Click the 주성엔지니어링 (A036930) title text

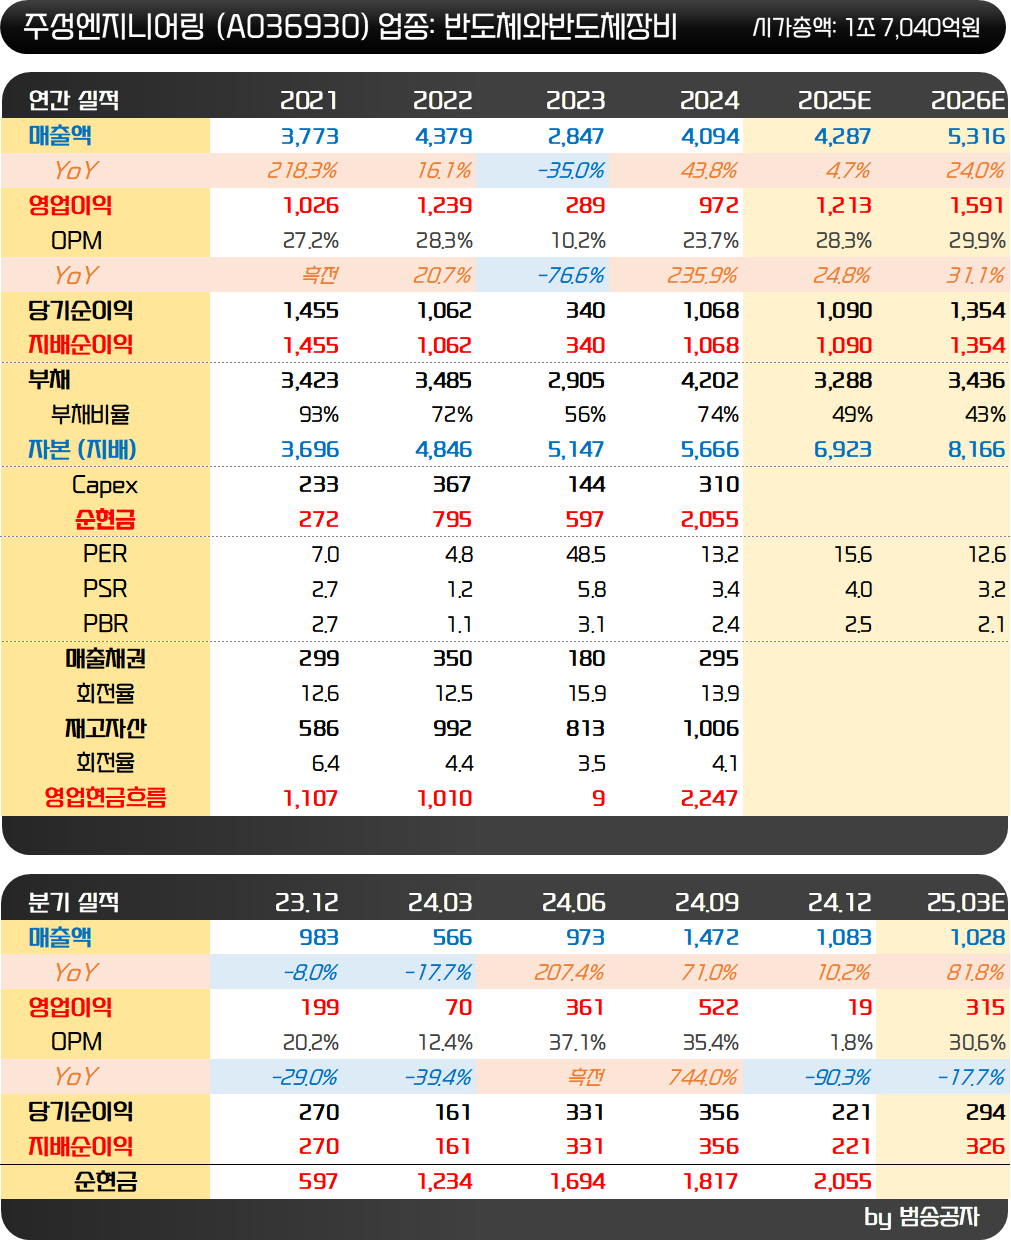point(196,27)
